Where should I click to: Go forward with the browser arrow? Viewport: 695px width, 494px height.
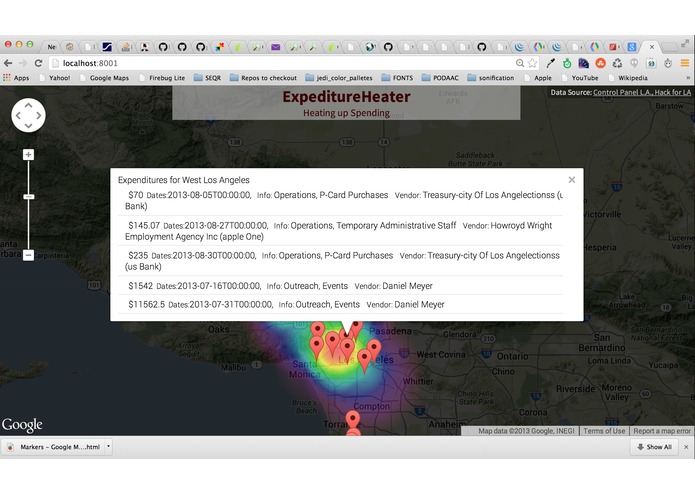(x=23, y=63)
